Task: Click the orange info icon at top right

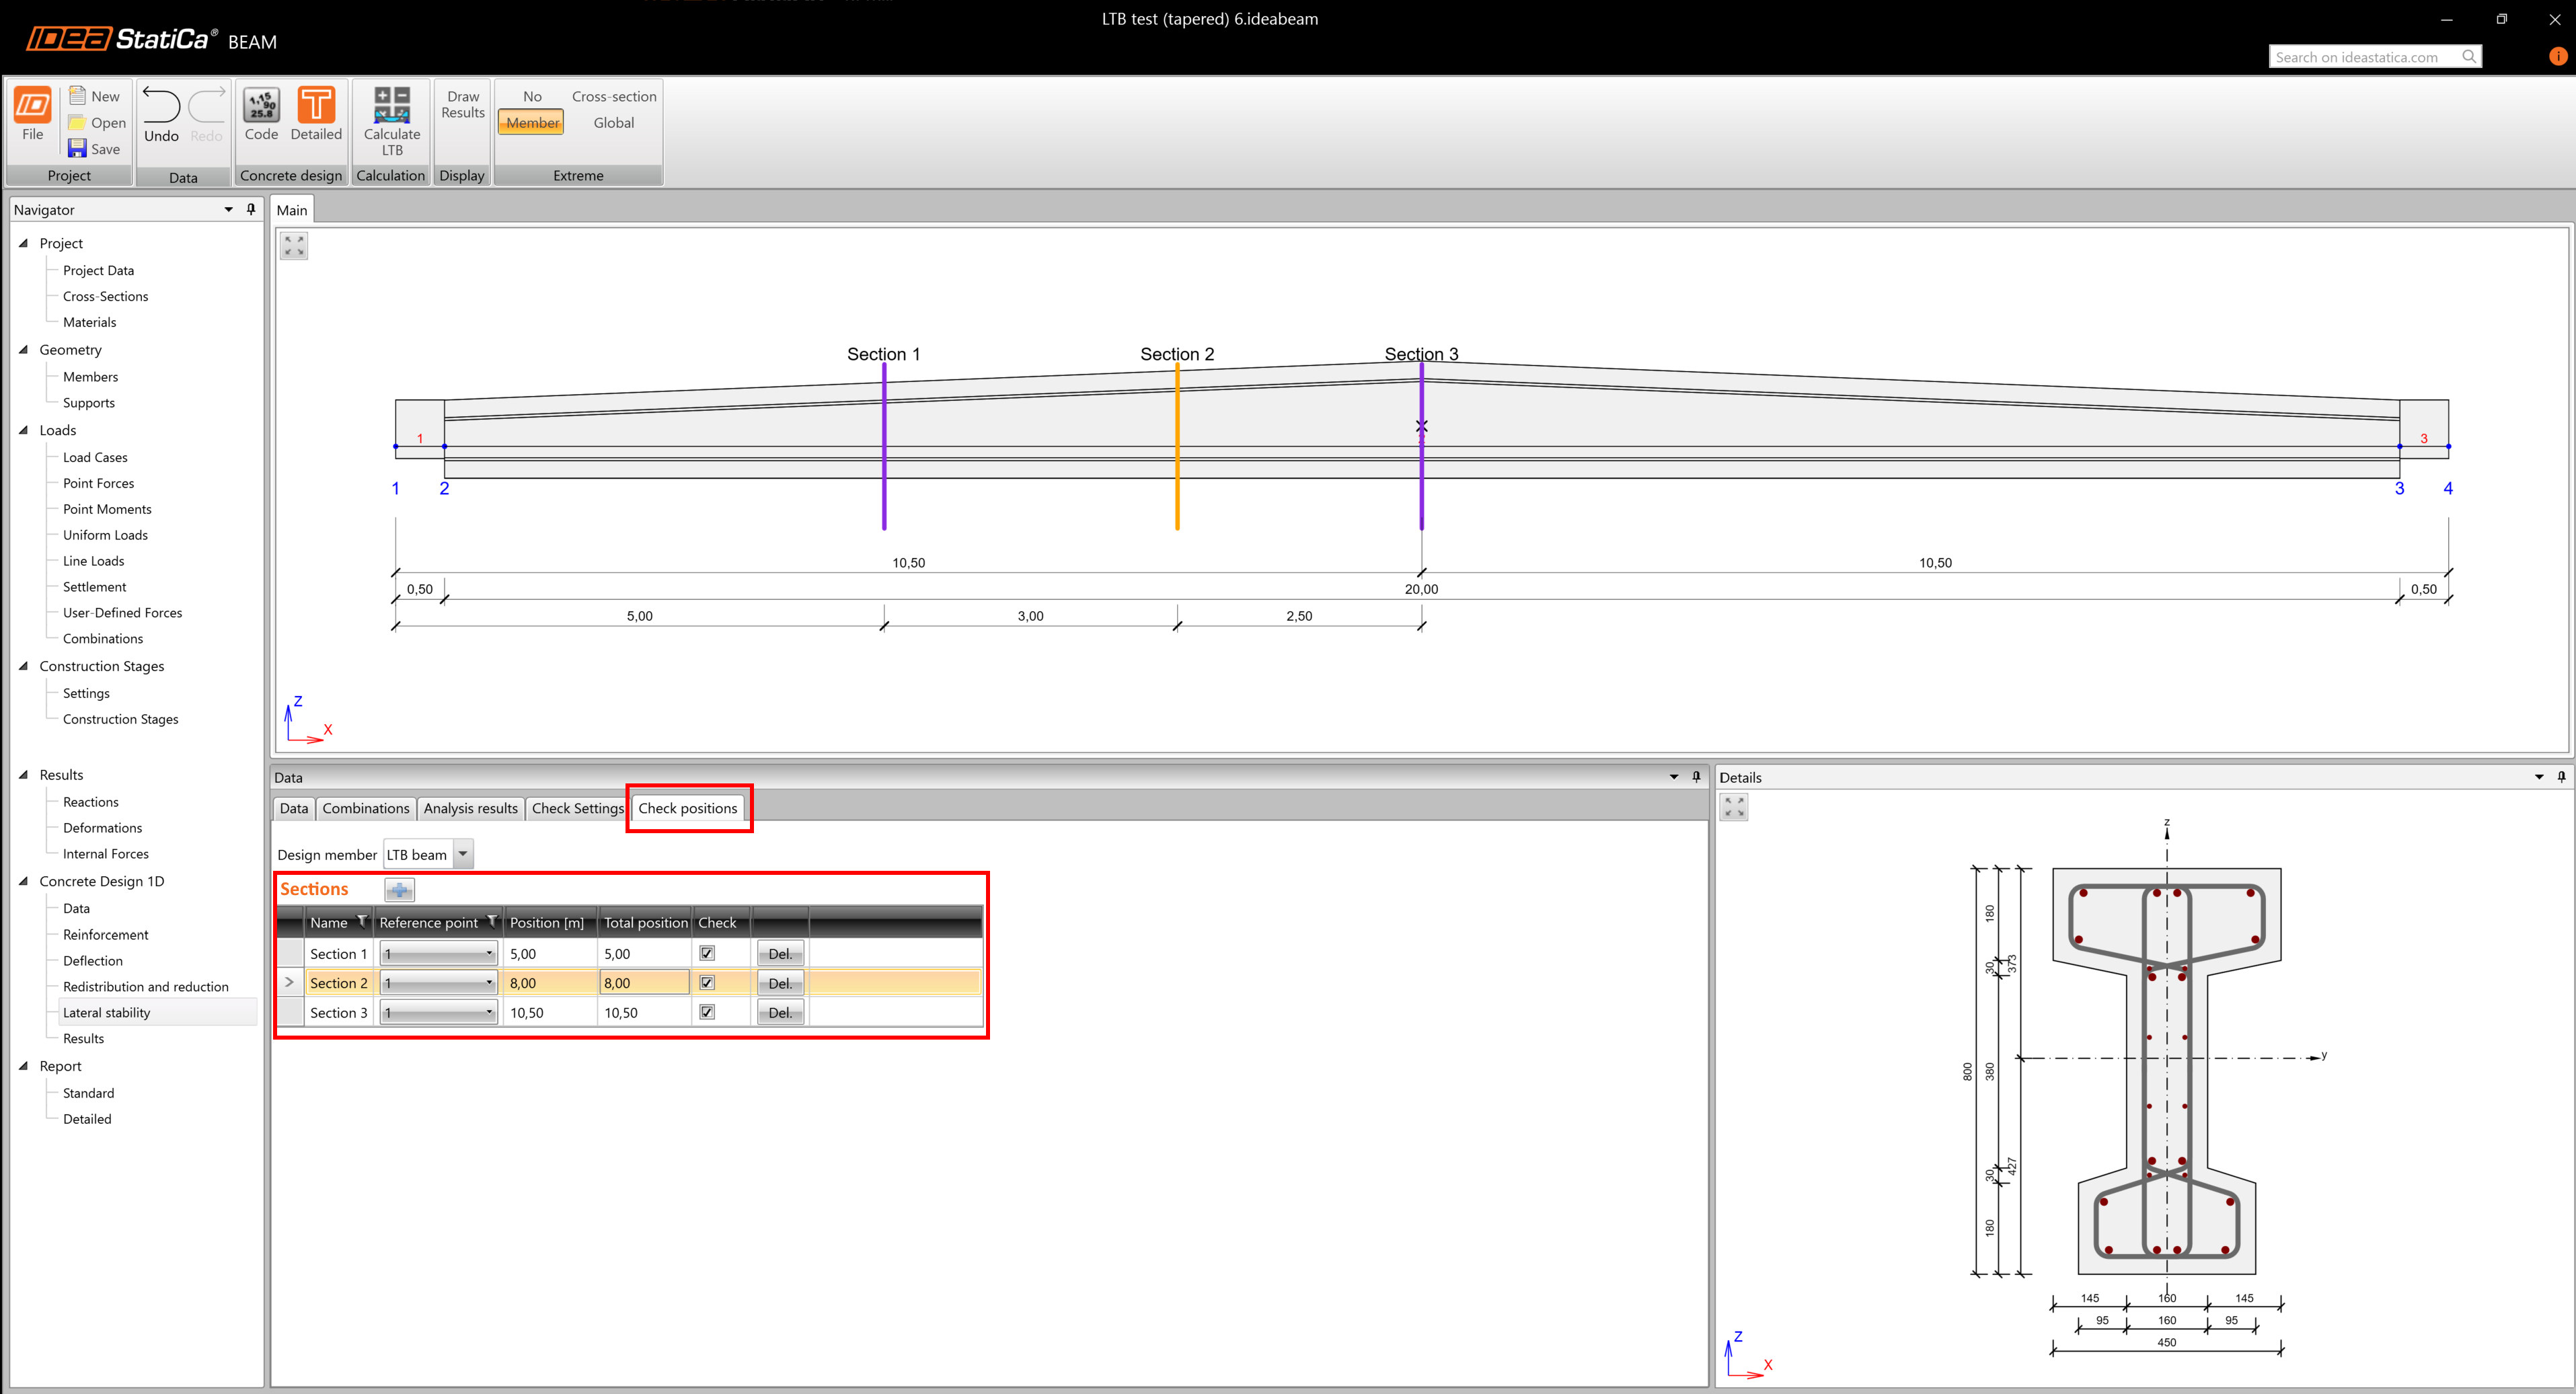Action: [2557, 57]
